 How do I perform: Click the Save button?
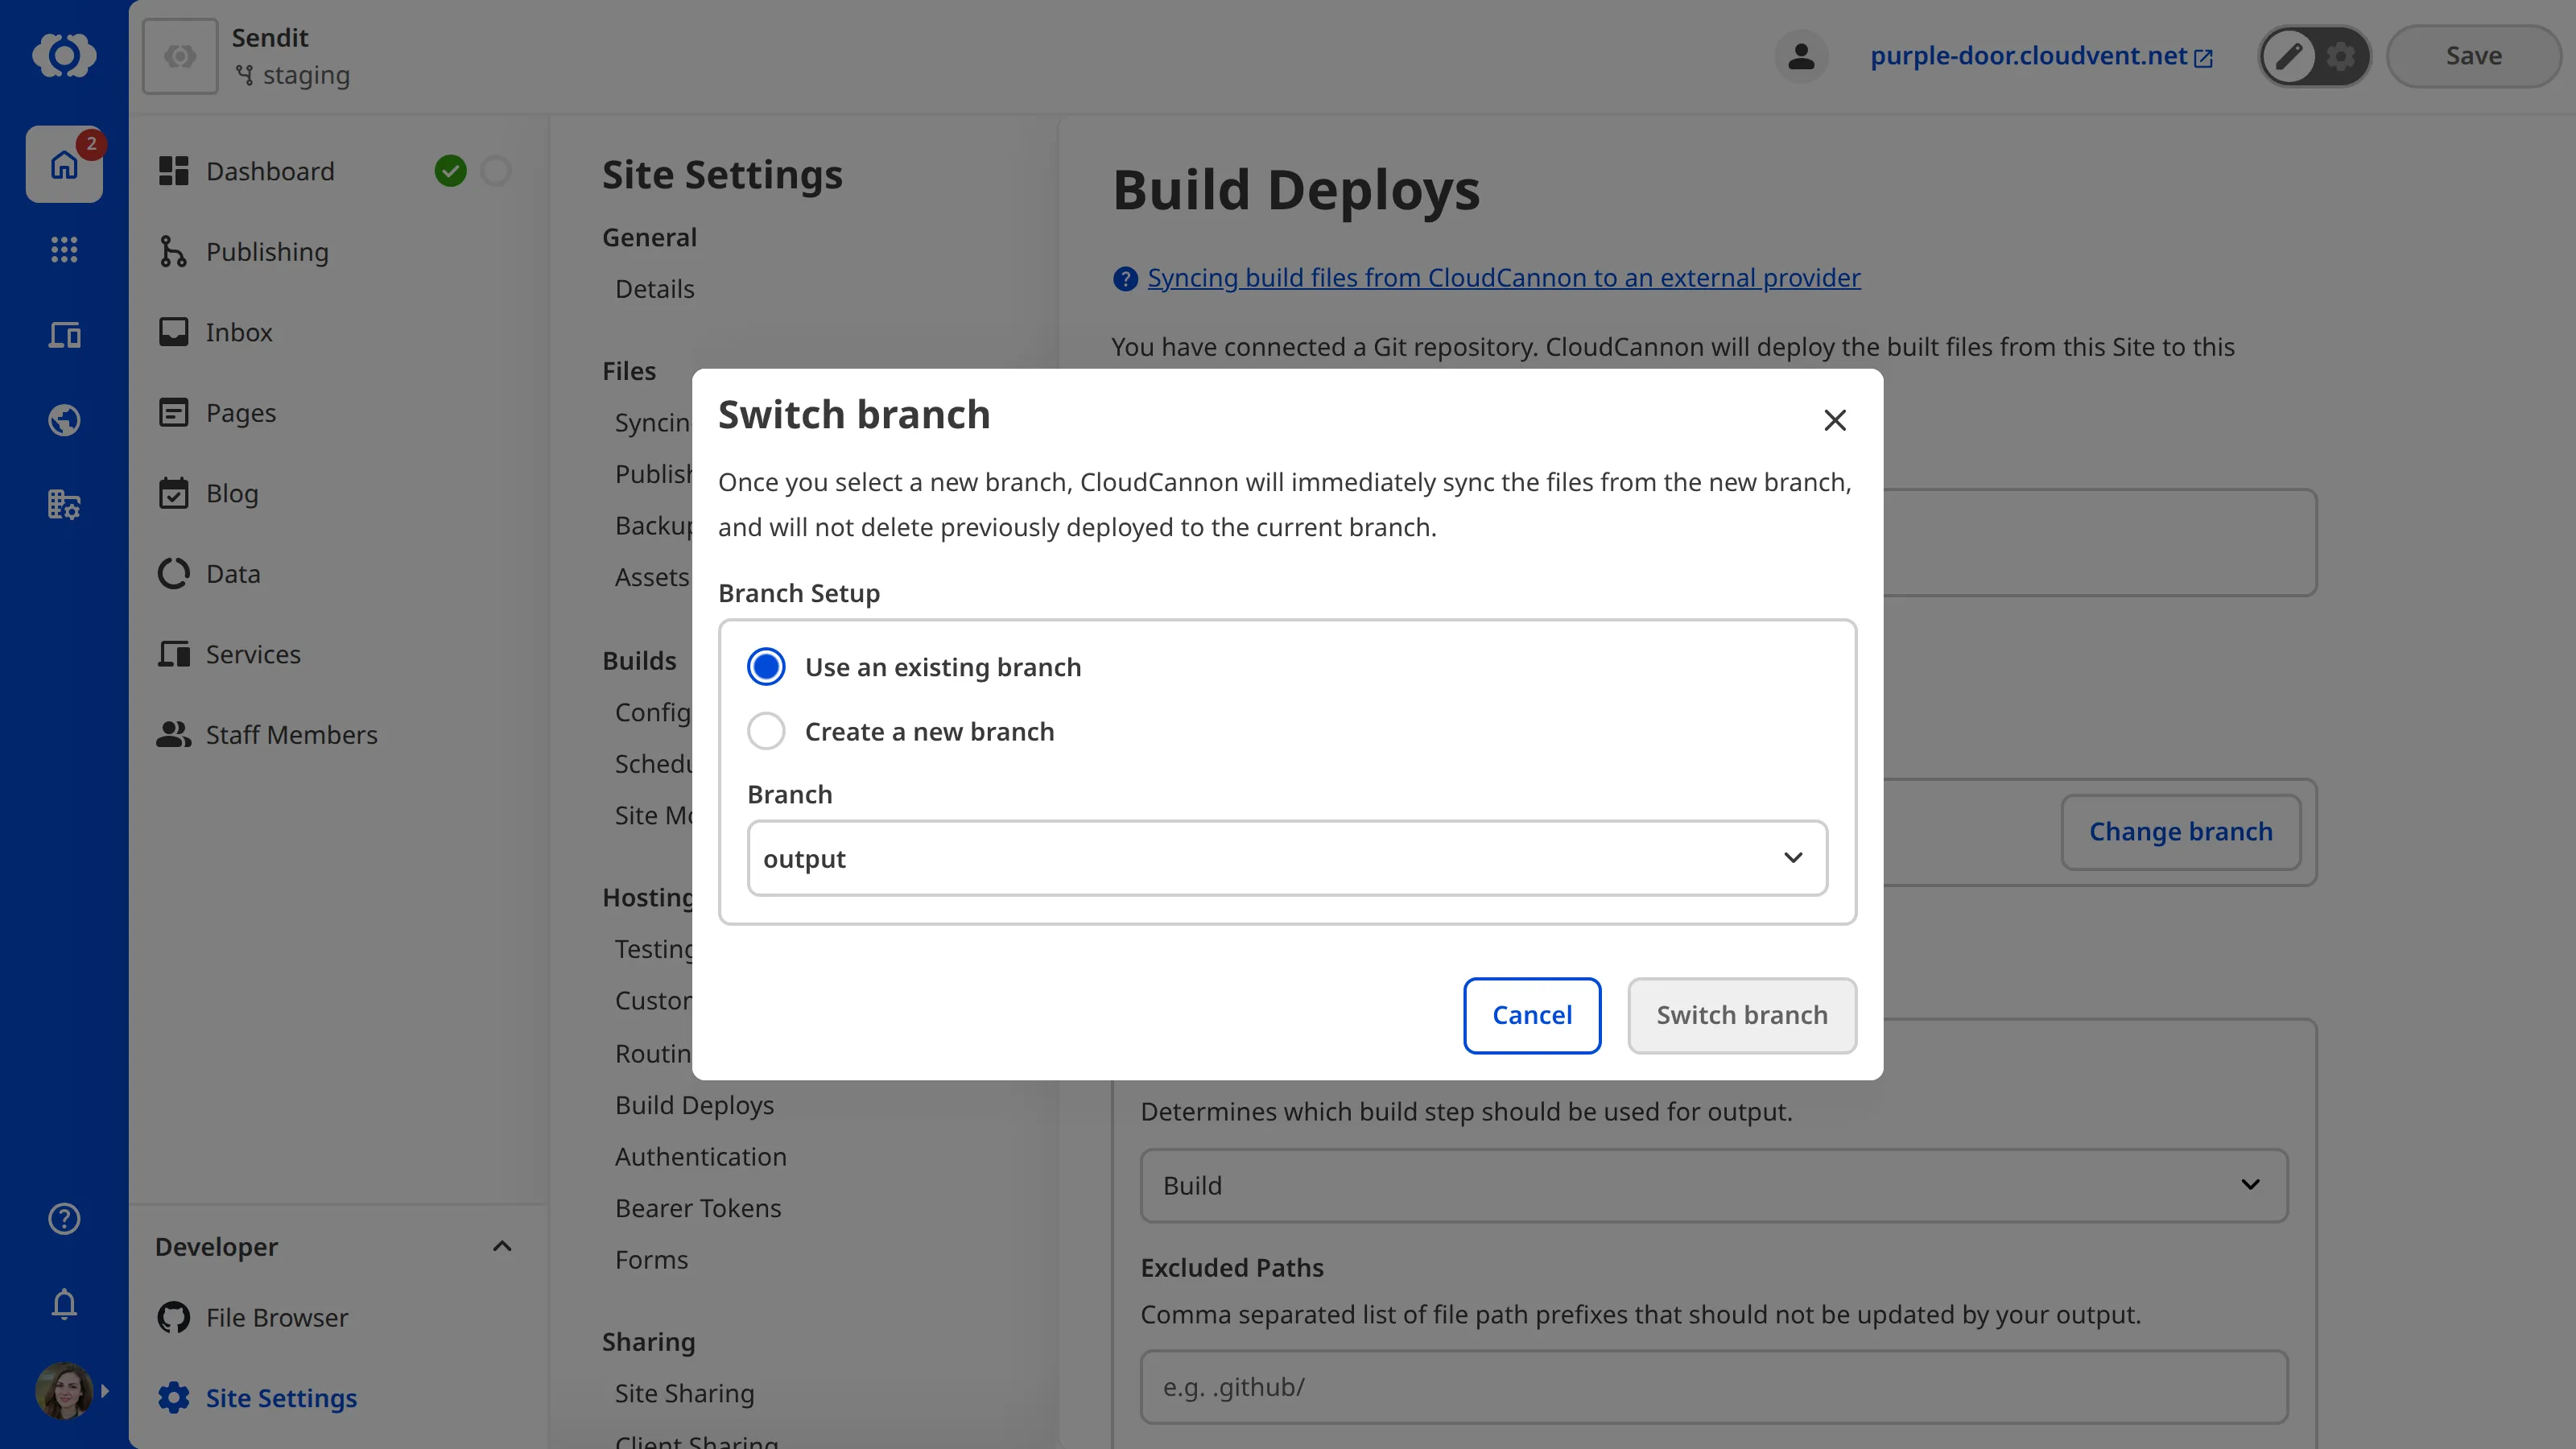tap(2473, 56)
